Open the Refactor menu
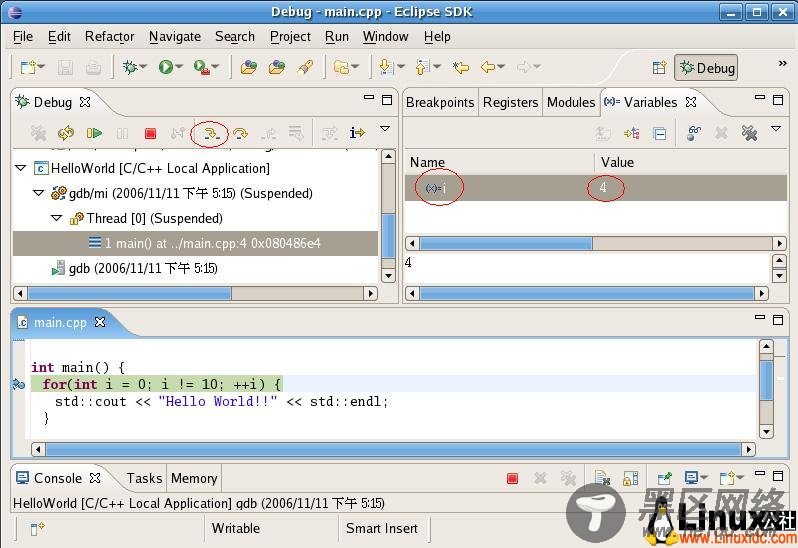Image resolution: width=798 pixels, height=548 pixels. [109, 37]
